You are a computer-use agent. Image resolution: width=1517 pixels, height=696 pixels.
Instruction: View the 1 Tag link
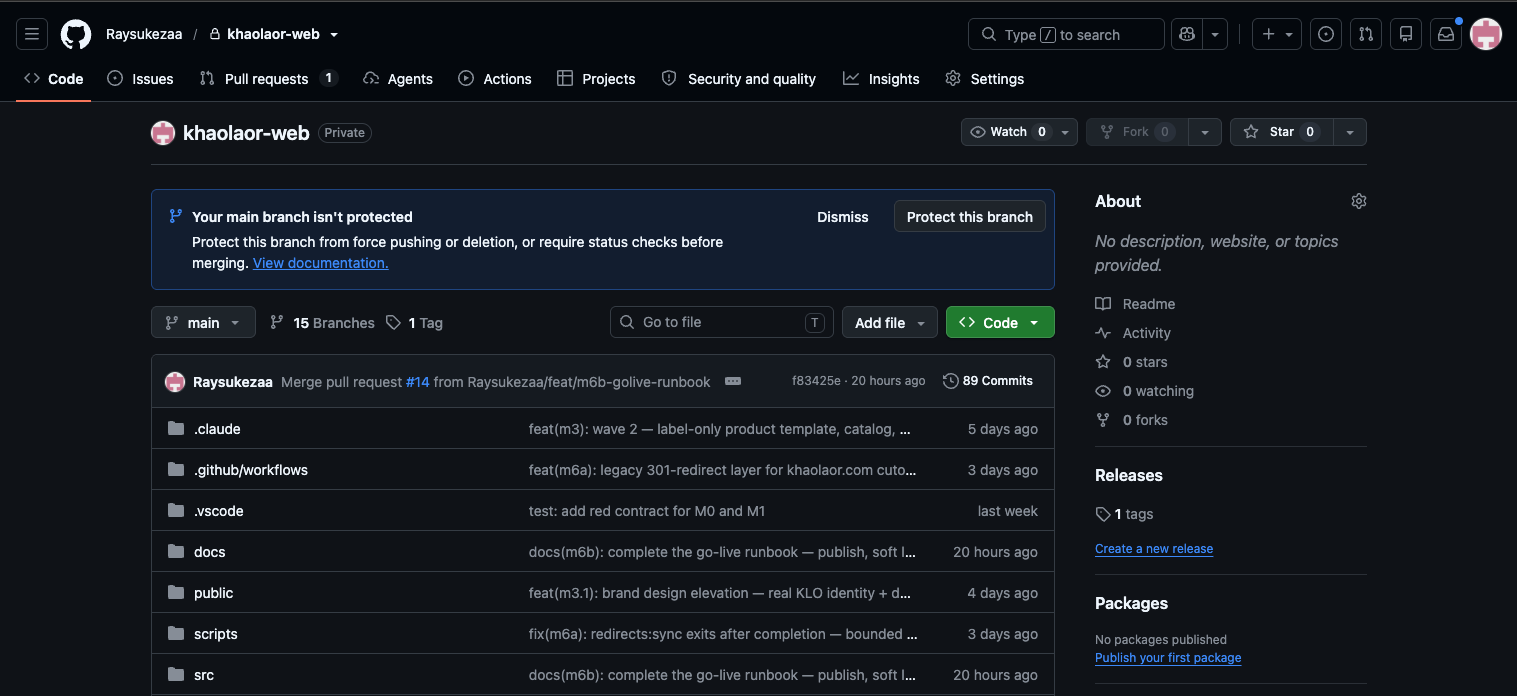414,323
